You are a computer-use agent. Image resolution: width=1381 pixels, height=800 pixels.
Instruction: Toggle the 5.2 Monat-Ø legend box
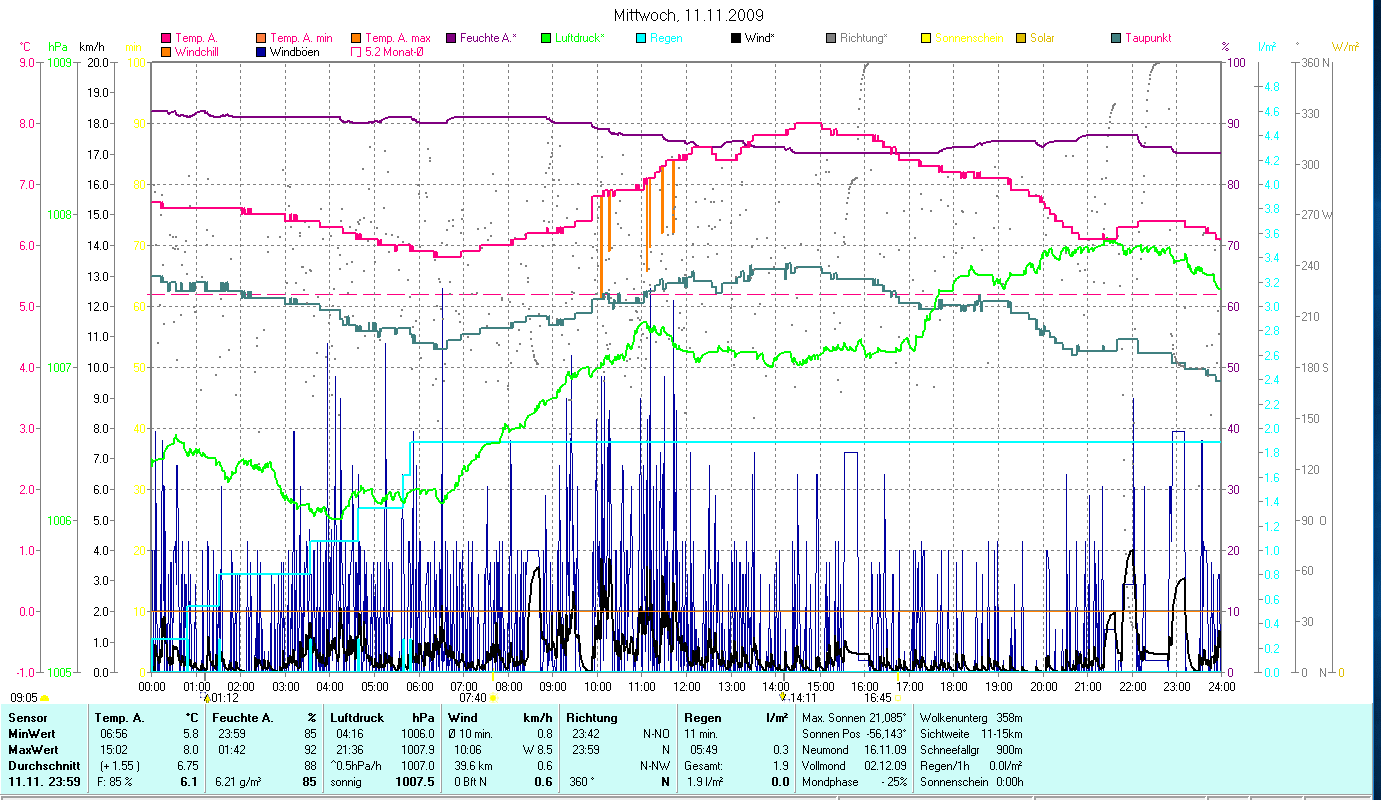click(x=357, y=51)
